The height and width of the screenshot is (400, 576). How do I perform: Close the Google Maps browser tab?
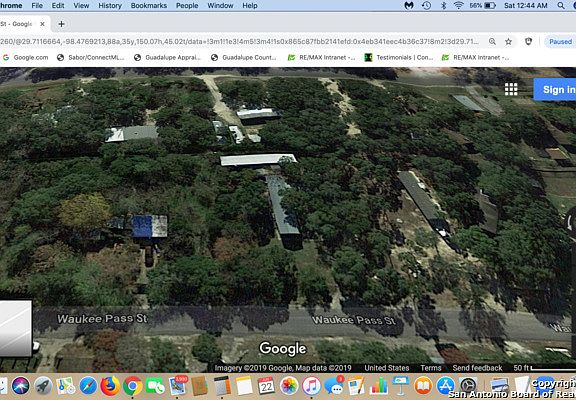[42, 24]
